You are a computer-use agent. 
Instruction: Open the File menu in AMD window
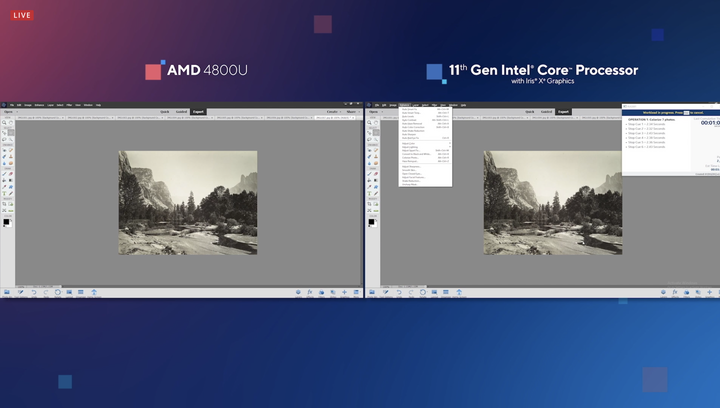[x=12, y=105]
